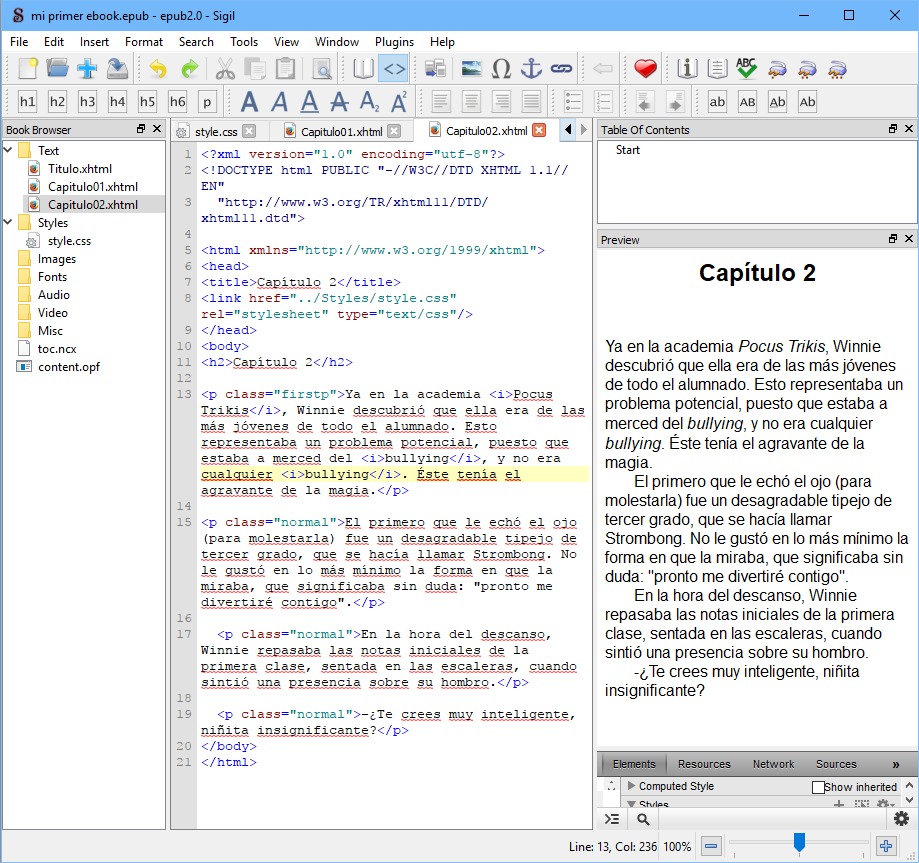Show more inspector tabs with » chevron

895,764
